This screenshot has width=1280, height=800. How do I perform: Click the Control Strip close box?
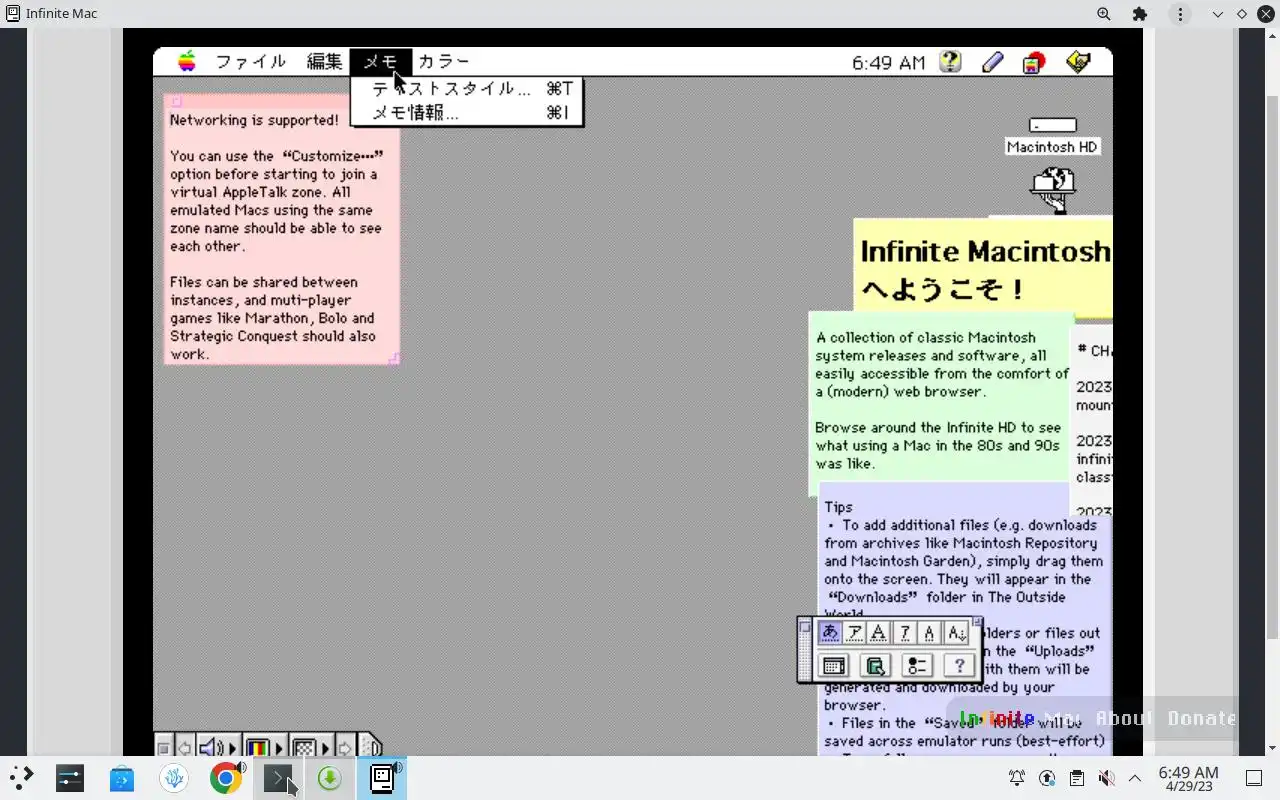164,748
